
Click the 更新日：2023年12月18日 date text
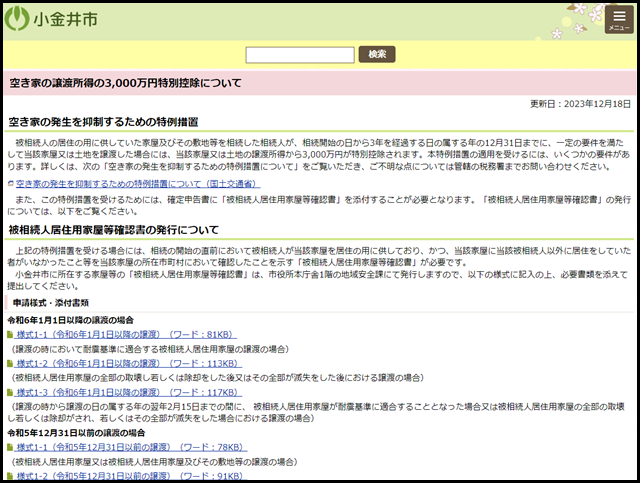580,104
